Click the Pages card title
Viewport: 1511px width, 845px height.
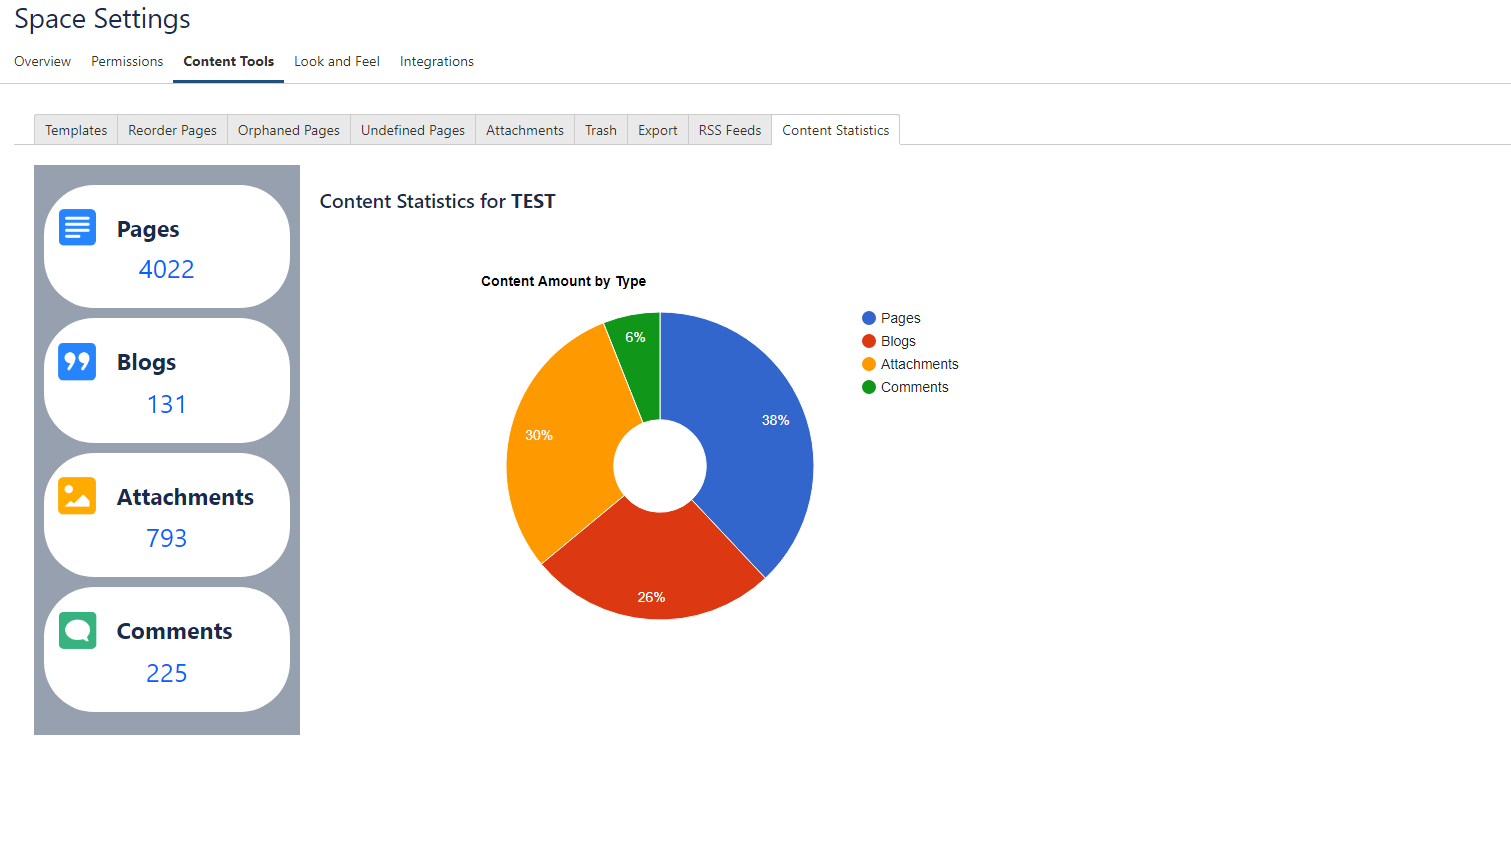(148, 229)
